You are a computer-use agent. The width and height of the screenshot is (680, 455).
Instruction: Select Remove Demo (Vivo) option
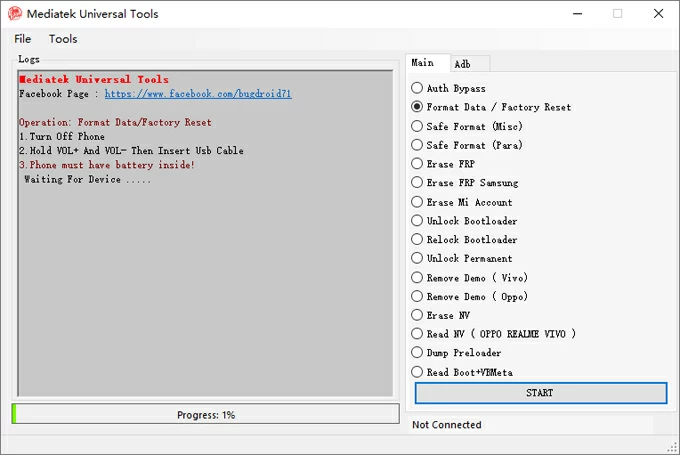point(418,278)
